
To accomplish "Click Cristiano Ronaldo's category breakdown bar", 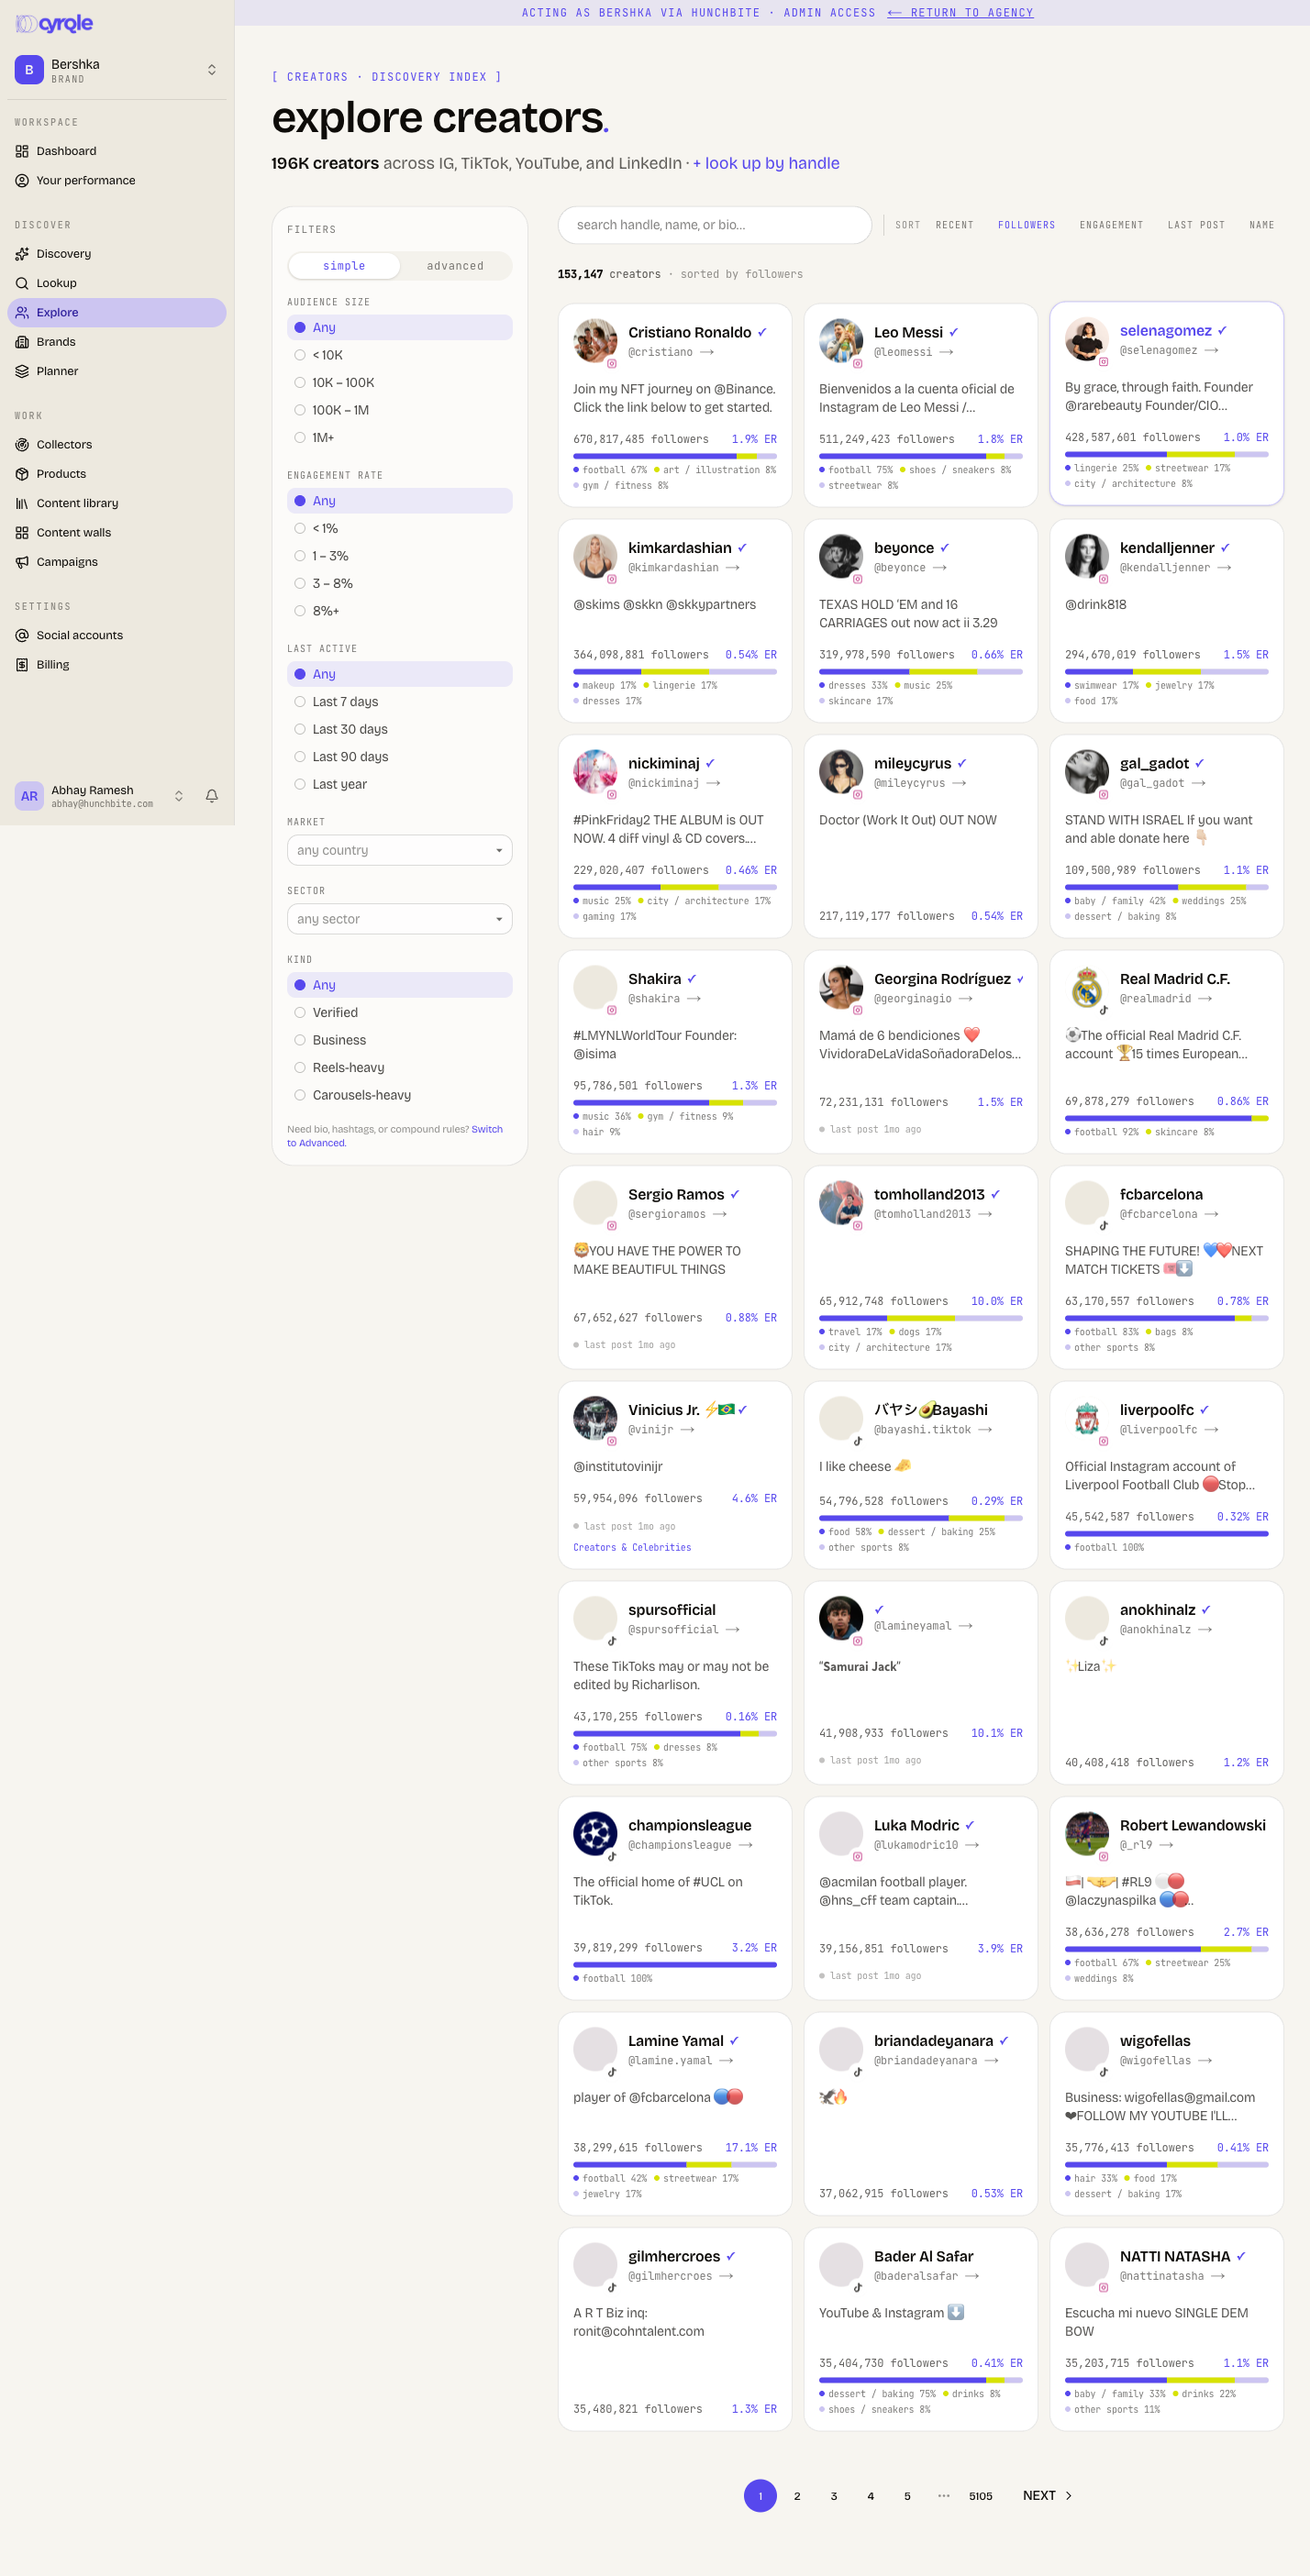I will click(x=675, y=456).
